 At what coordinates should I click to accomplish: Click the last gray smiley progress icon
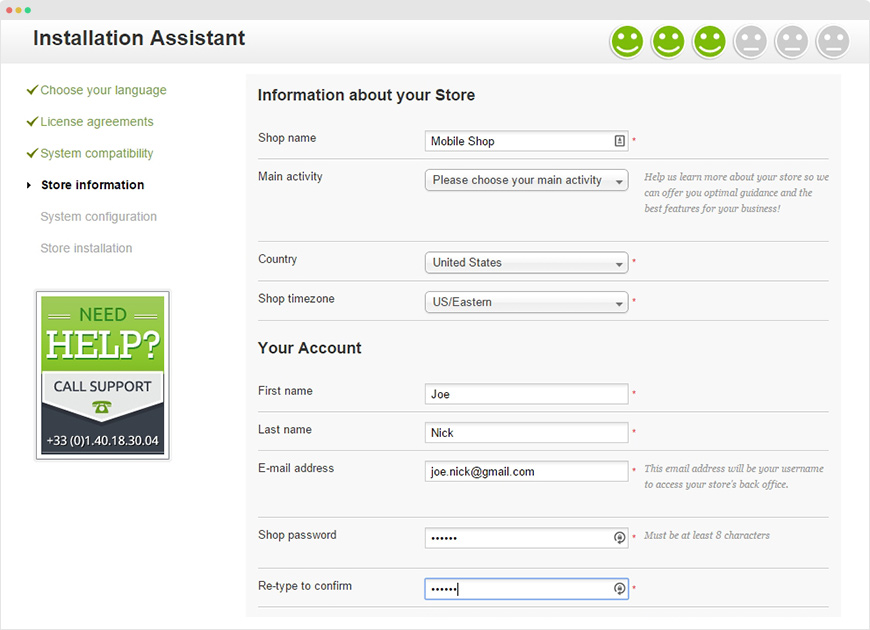(x=832, y=42)
